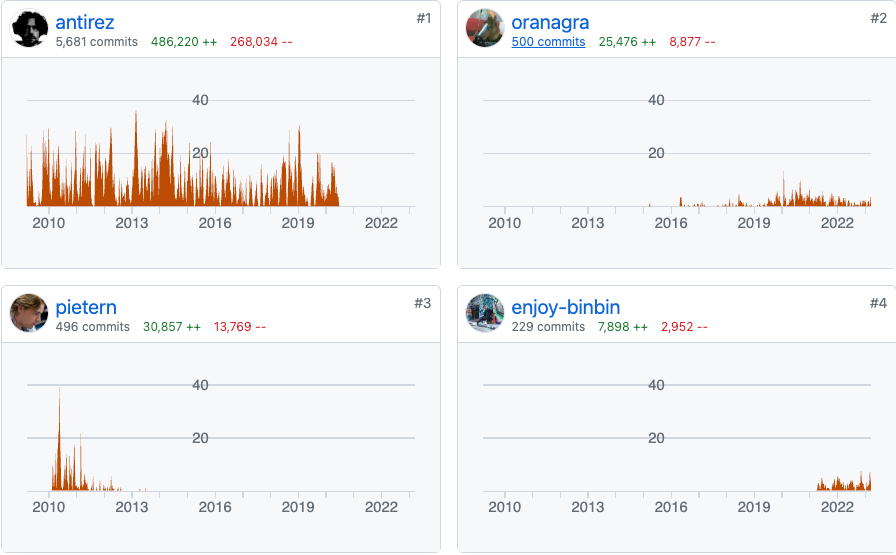Open oranagra's avatar profile picture
The width and height of the screenshot is (896, 555).
tap(485, 28)
